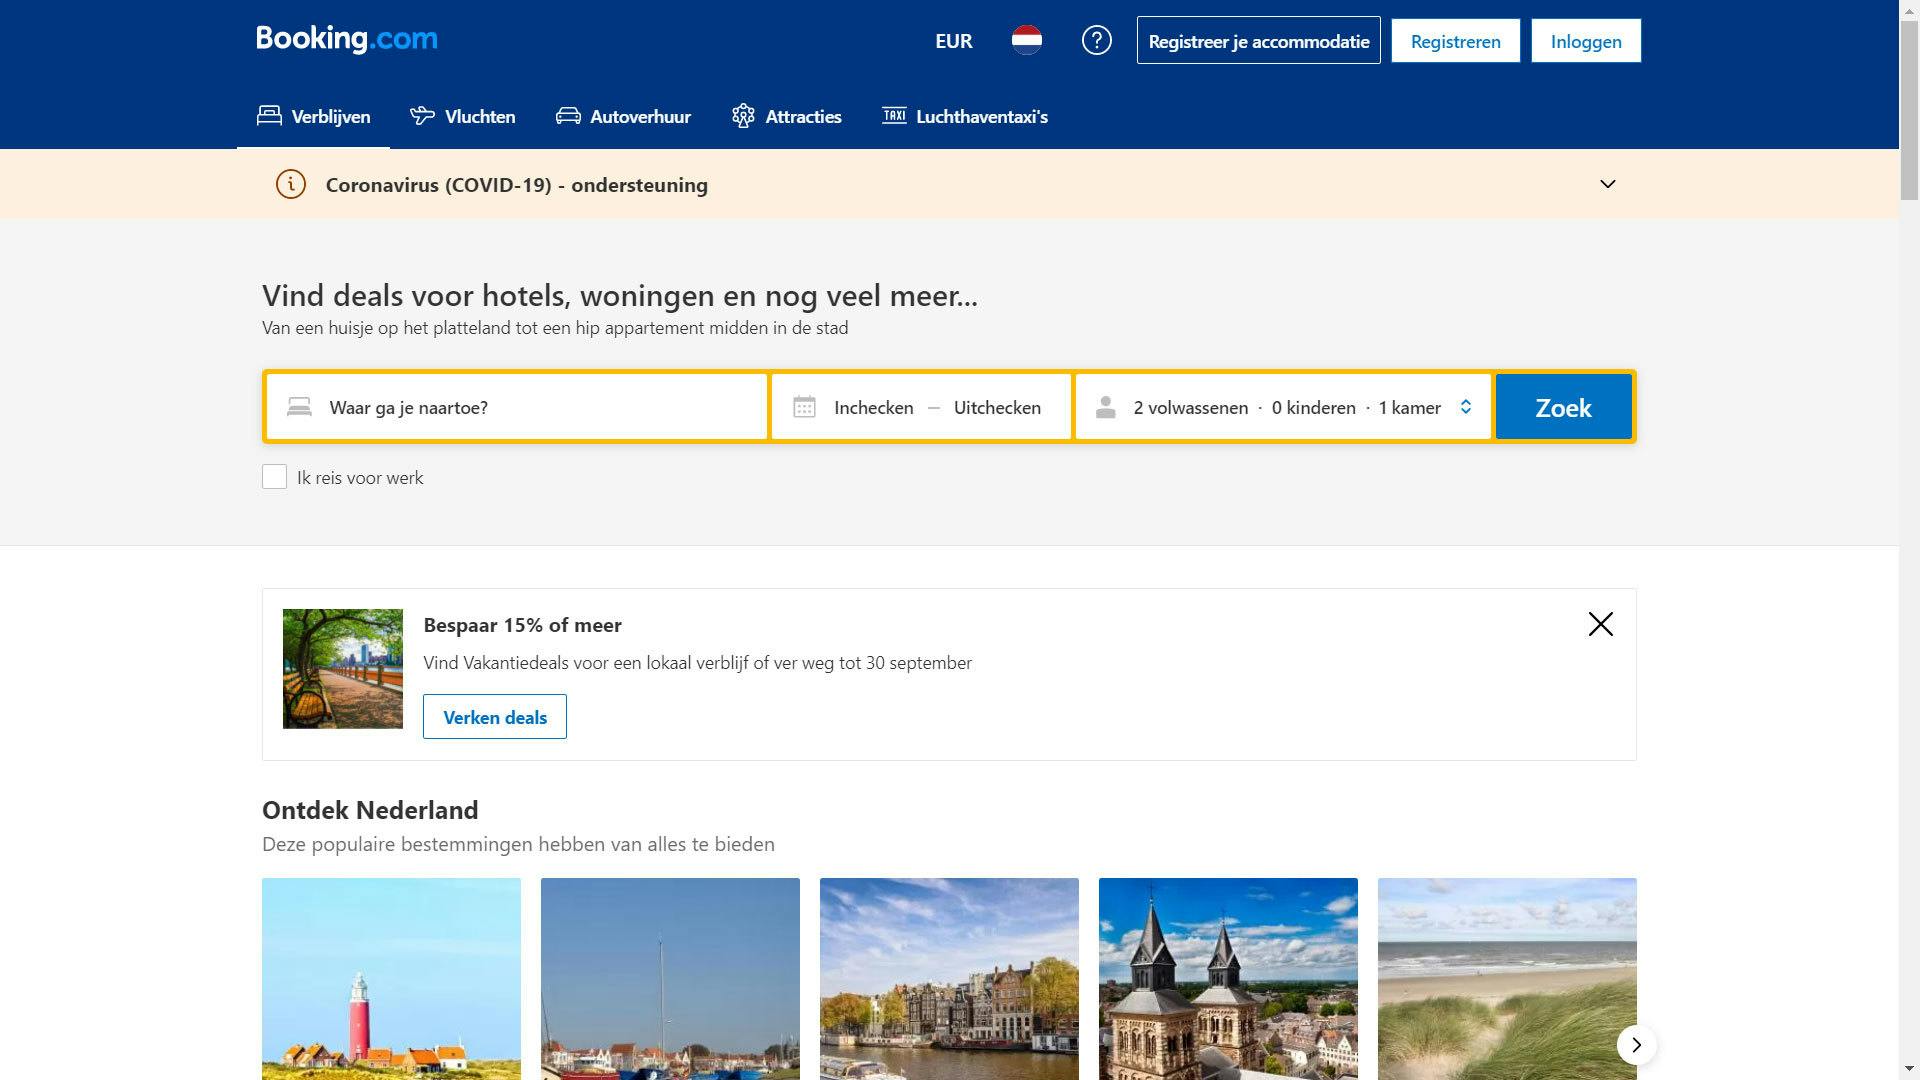Click the COVID-19 info icon
Screen dimensions: 1920x1080
click(x=290, y=184)
